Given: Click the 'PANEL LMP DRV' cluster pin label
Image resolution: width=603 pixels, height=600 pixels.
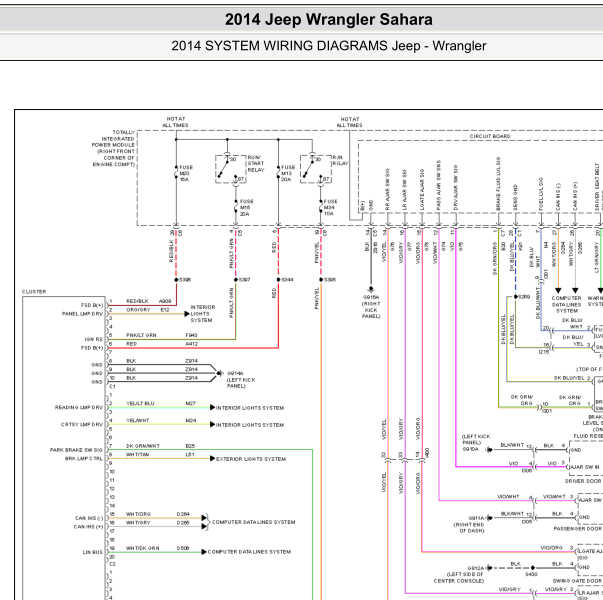Looking at the screenshot, I should 82,314.
